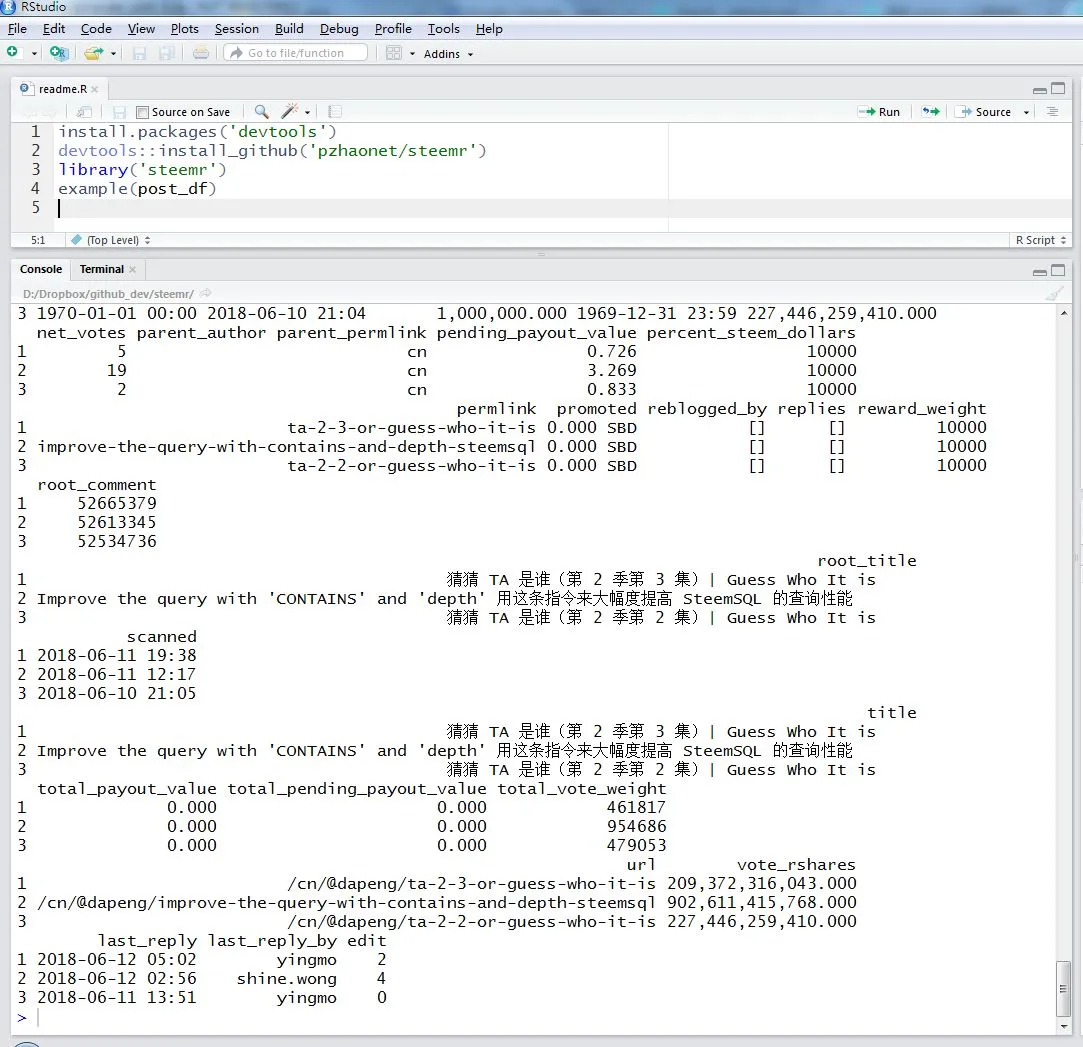Open the R Script file type selector
The image size is (1083, 1047).
1040,240
